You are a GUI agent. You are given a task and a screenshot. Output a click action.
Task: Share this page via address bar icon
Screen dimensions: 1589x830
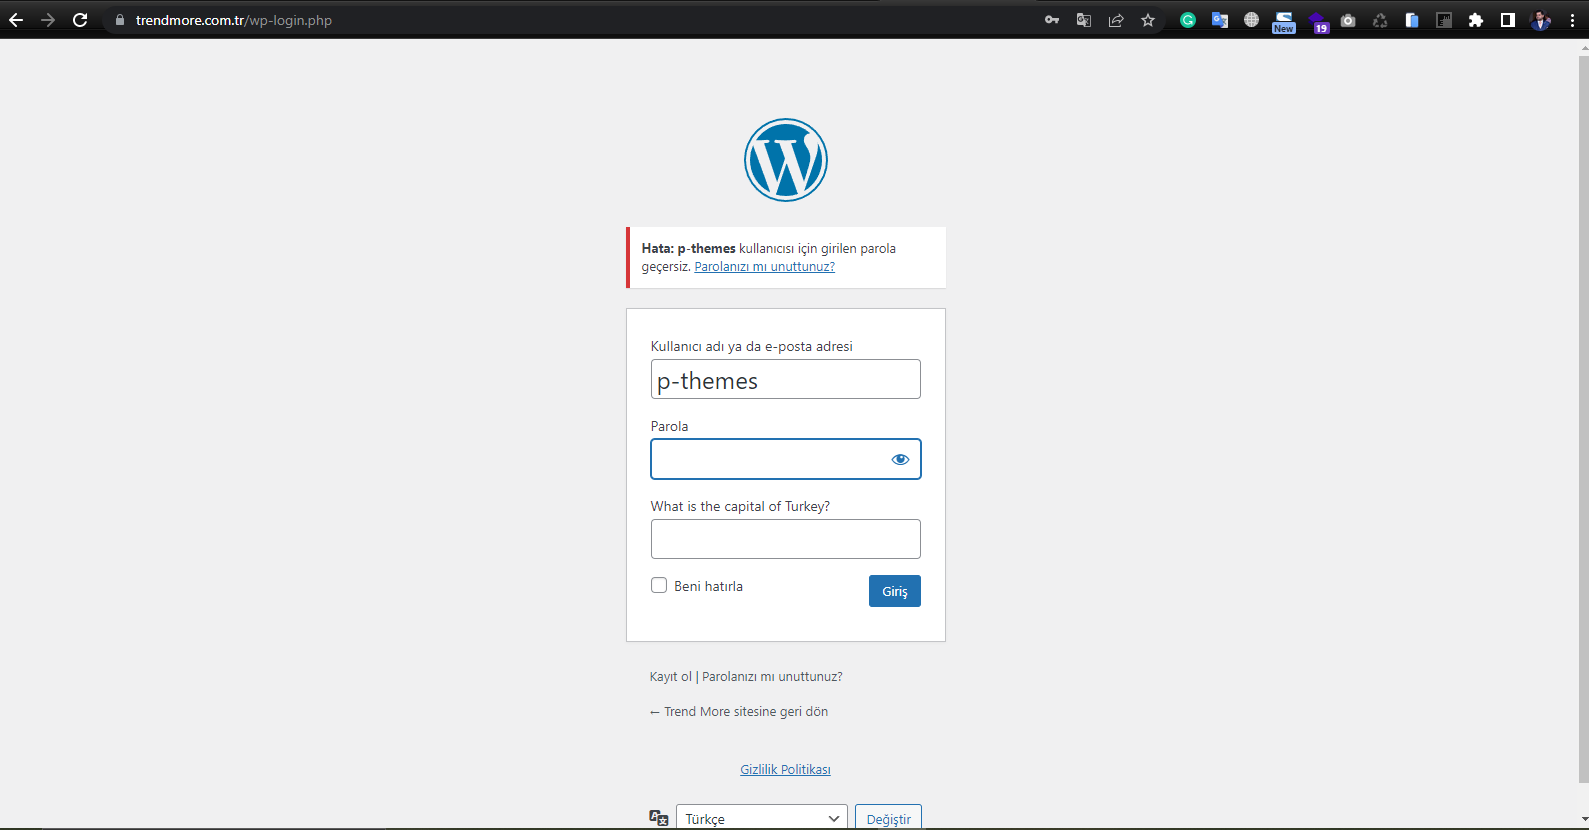tap(1116, 20)
